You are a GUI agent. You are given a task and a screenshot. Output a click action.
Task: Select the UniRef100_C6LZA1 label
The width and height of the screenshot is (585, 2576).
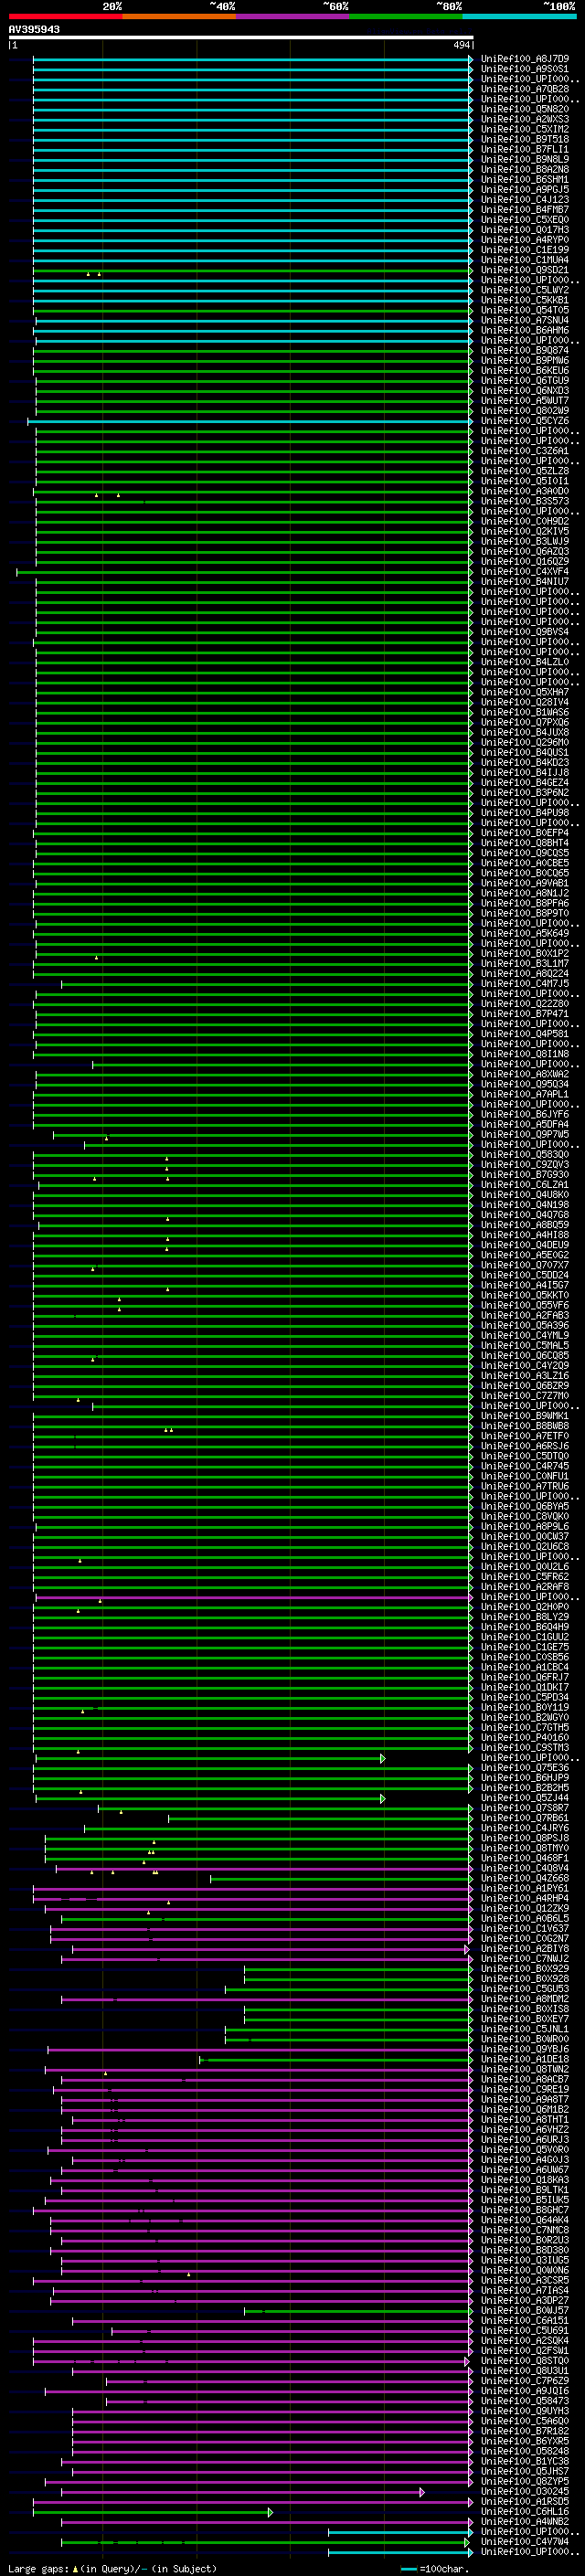click(x=525, y=1184)
